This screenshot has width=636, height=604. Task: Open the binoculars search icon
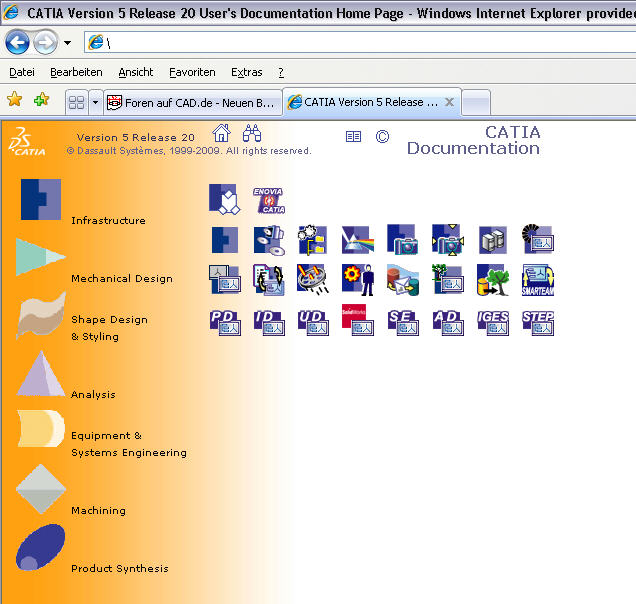pyautogui.click(x=252, y=133)
